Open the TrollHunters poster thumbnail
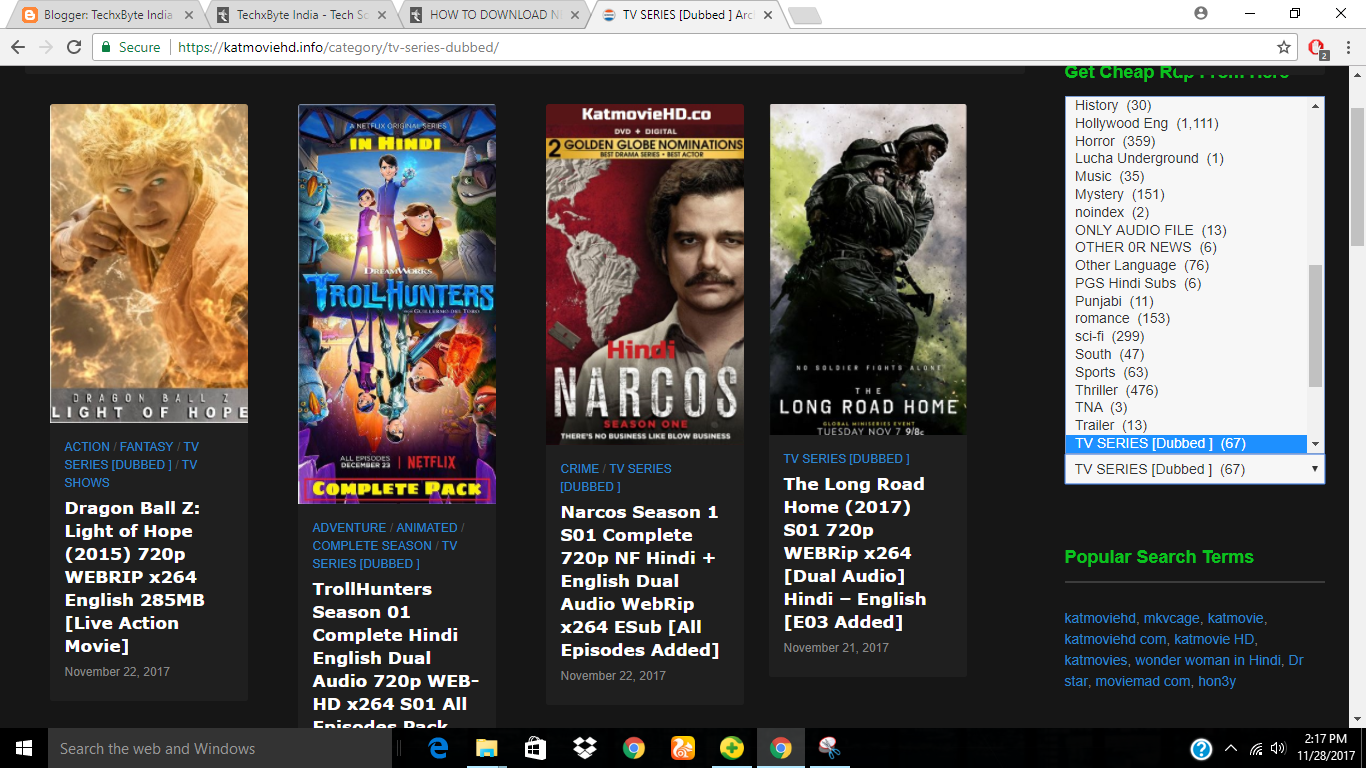1366x768 pixels. (397, 304)
